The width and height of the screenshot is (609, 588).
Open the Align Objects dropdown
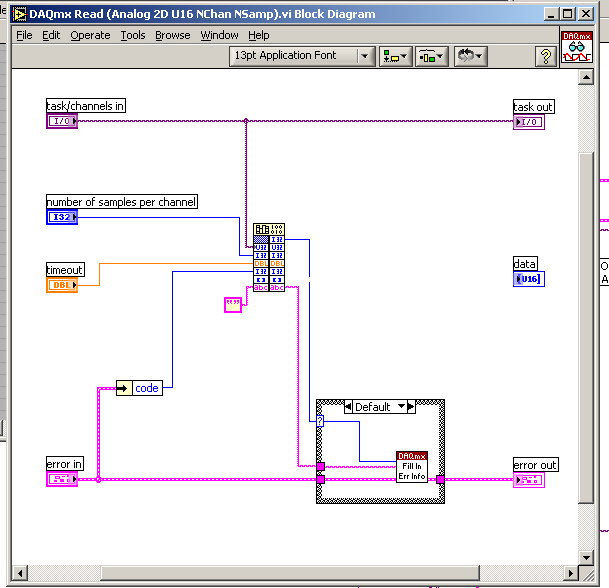[395, 56]
